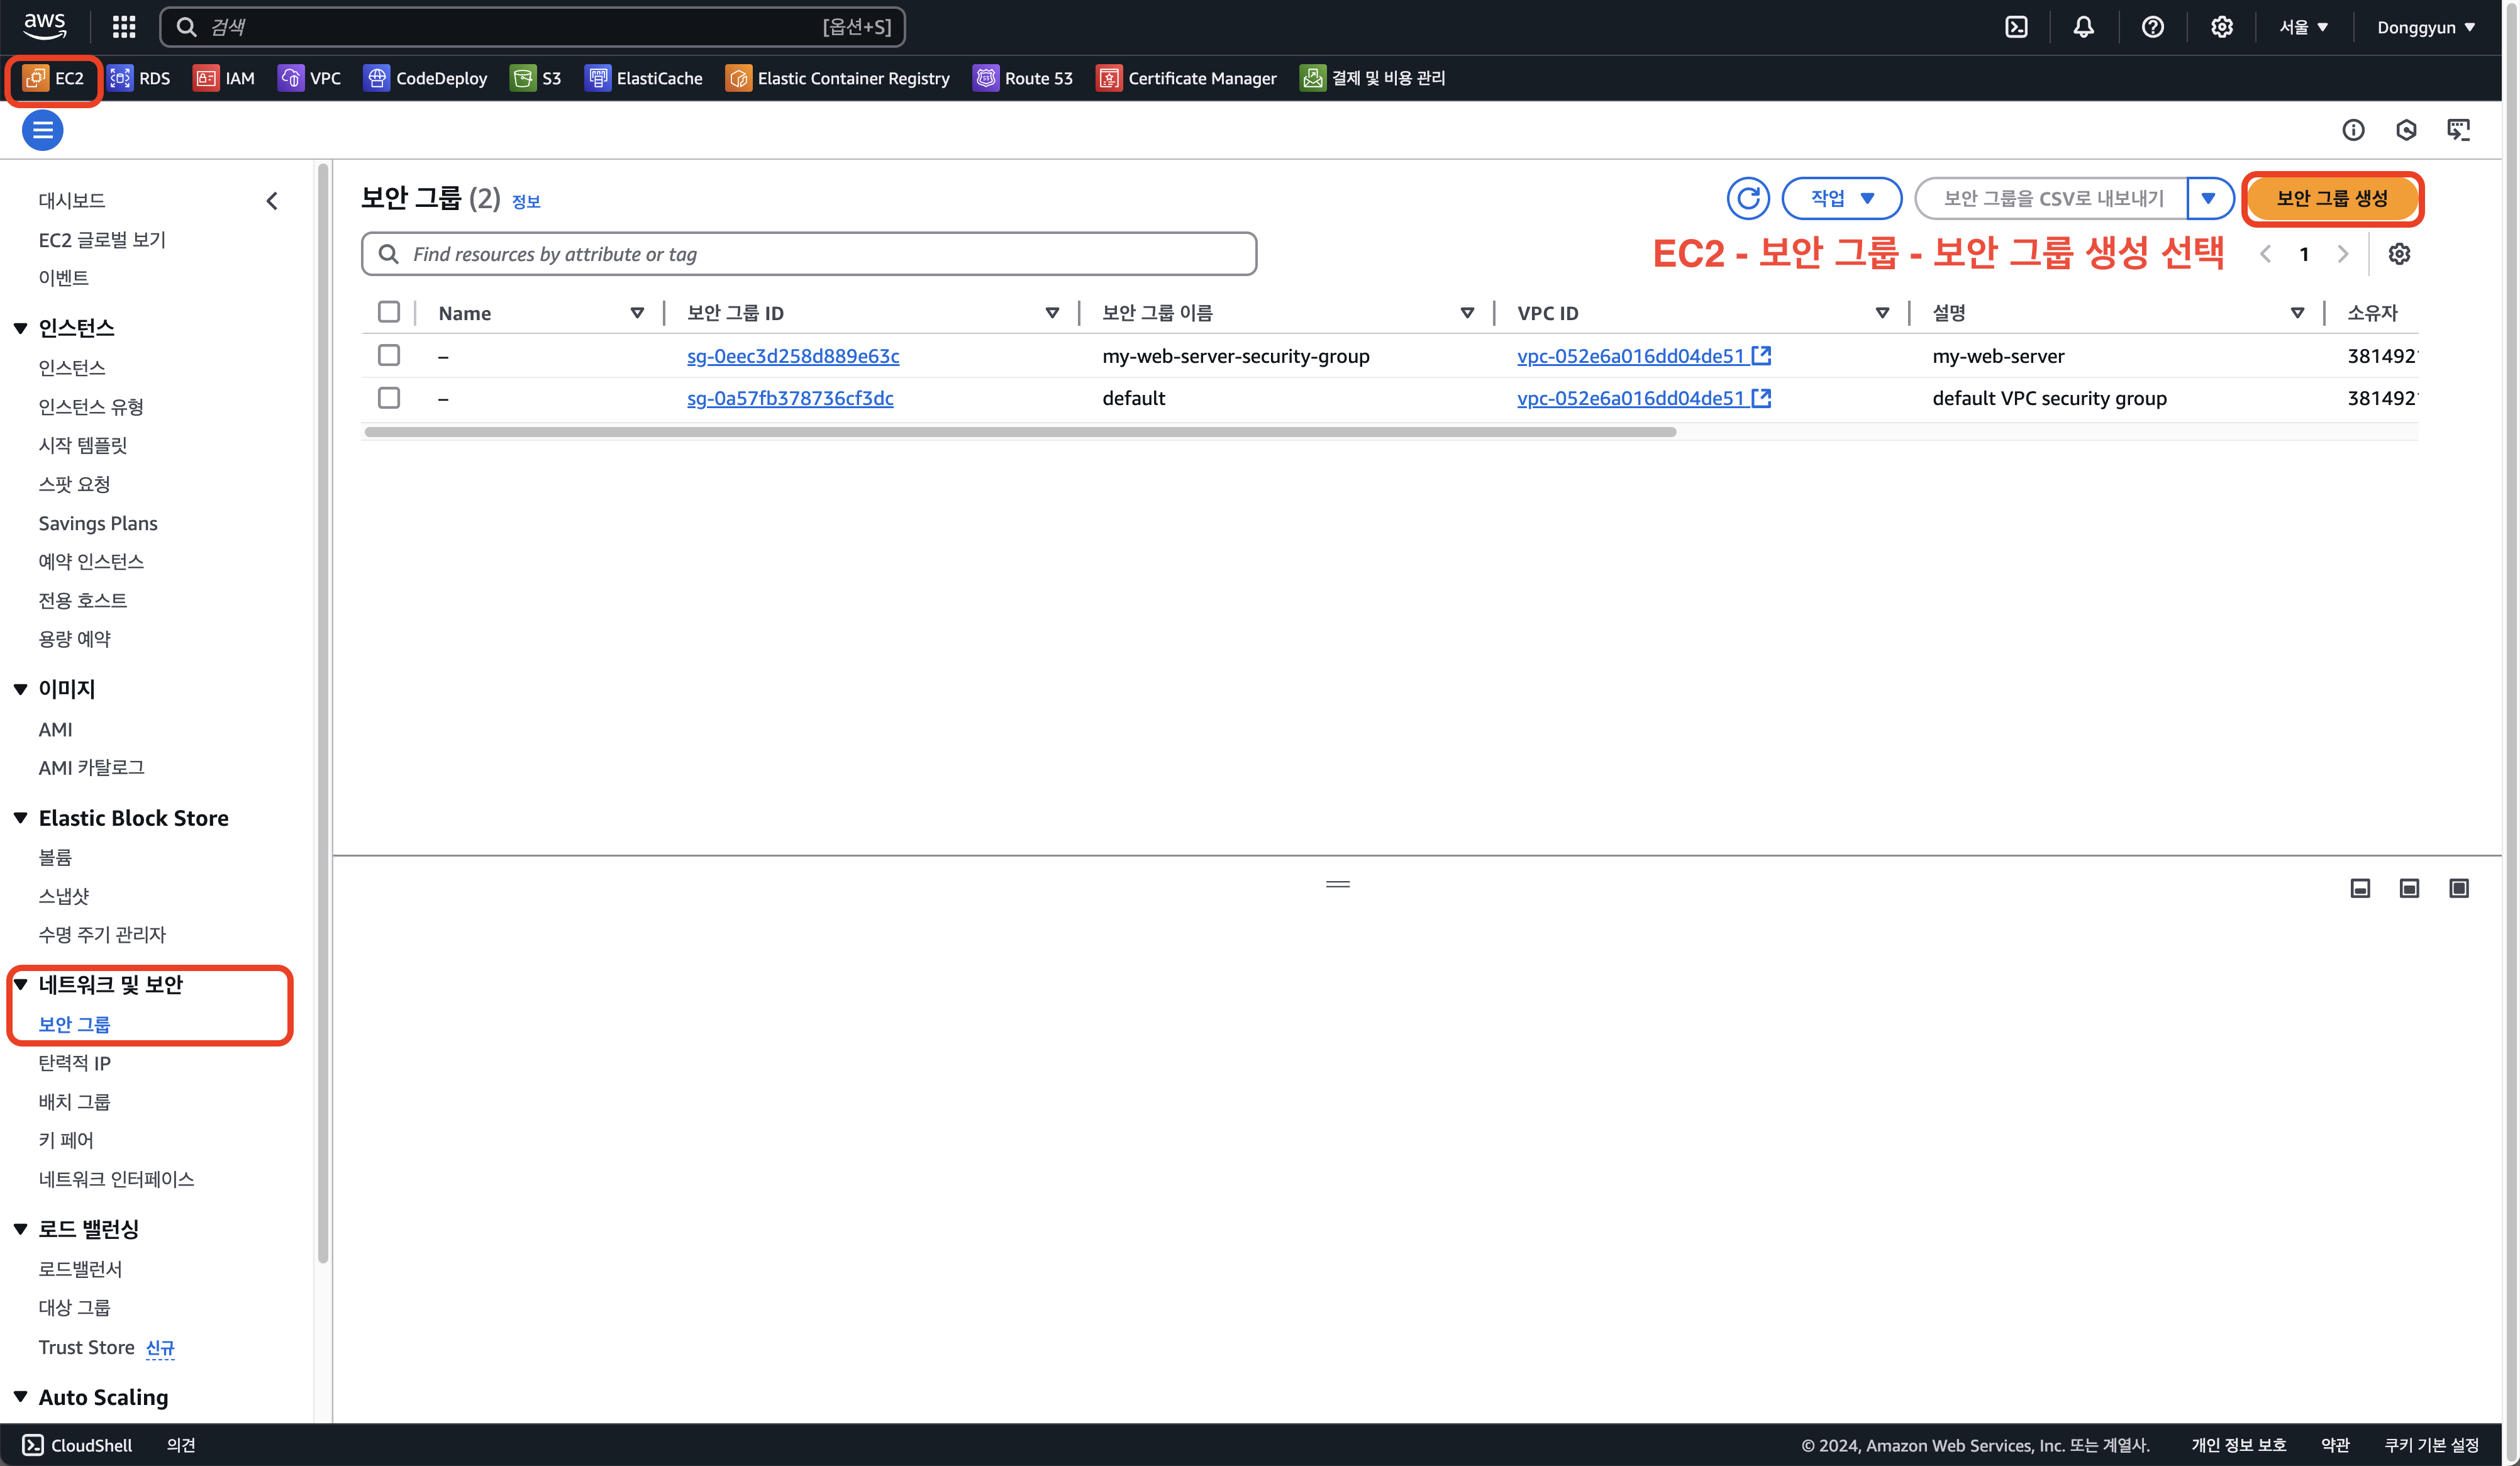Viewport: 2520px width, 1466px height.
Task: Open the help question mark icon
Action: click(2152, 27)
